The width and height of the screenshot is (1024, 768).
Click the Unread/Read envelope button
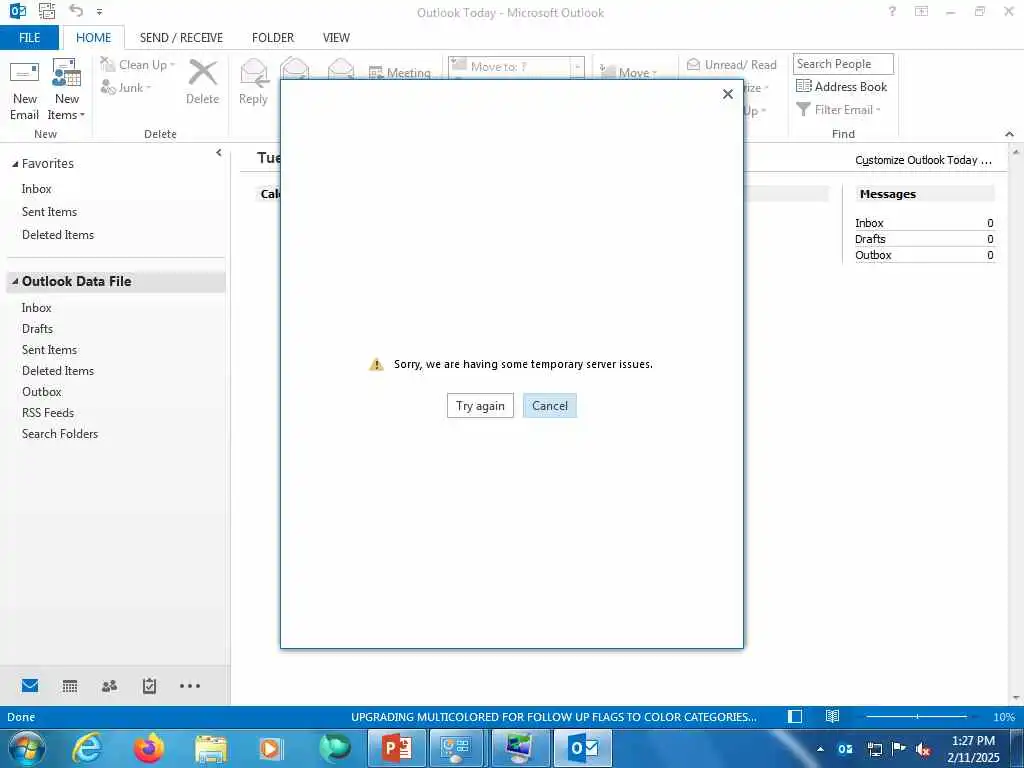[x=731, y=65]
